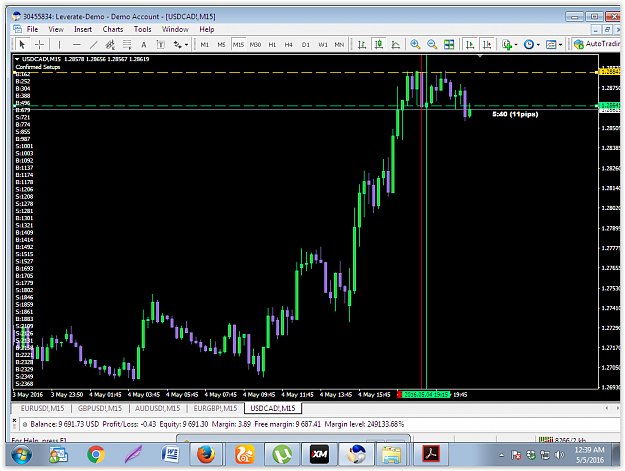
Task: Toggle chart auto scroll
Action: coord(470,44)
